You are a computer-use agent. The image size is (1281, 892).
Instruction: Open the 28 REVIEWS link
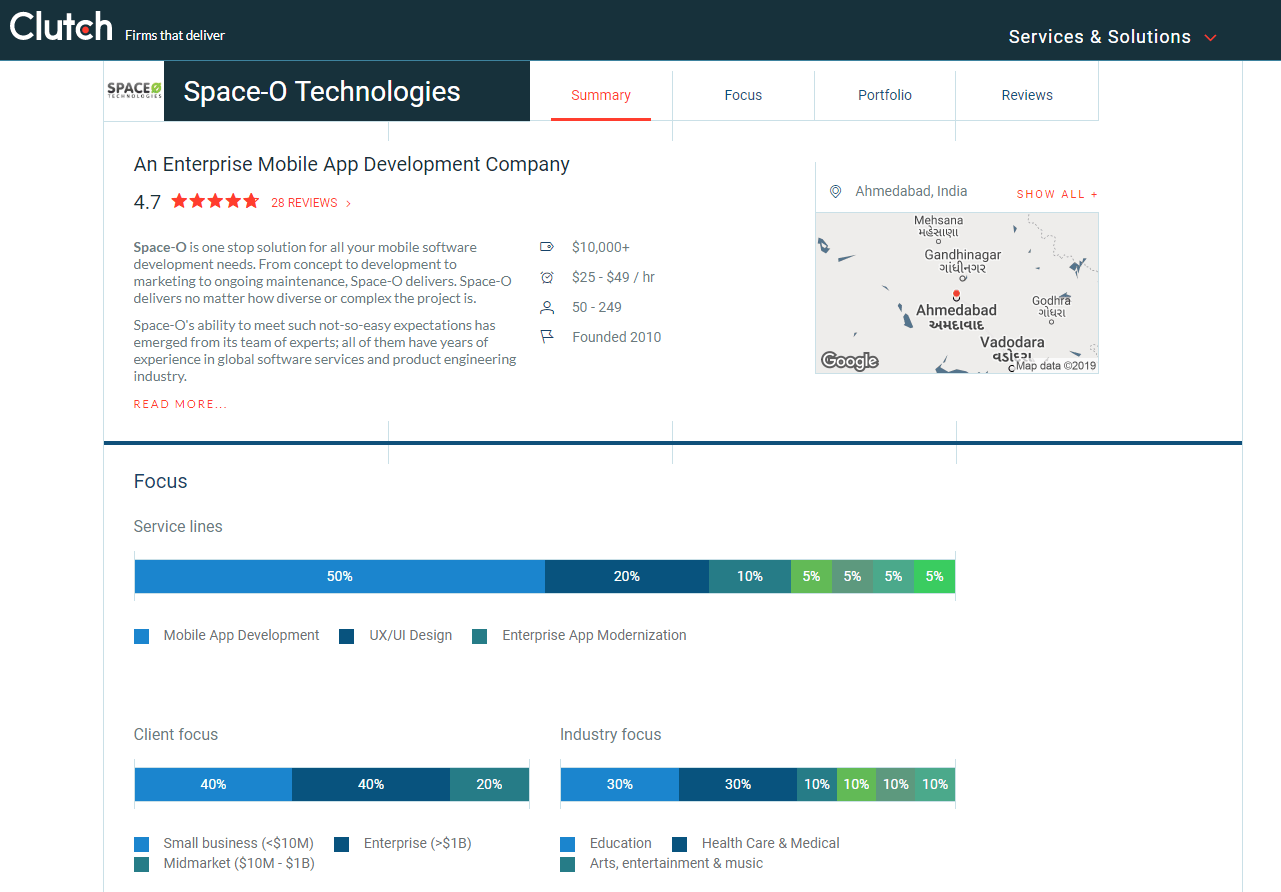[311, 203]
